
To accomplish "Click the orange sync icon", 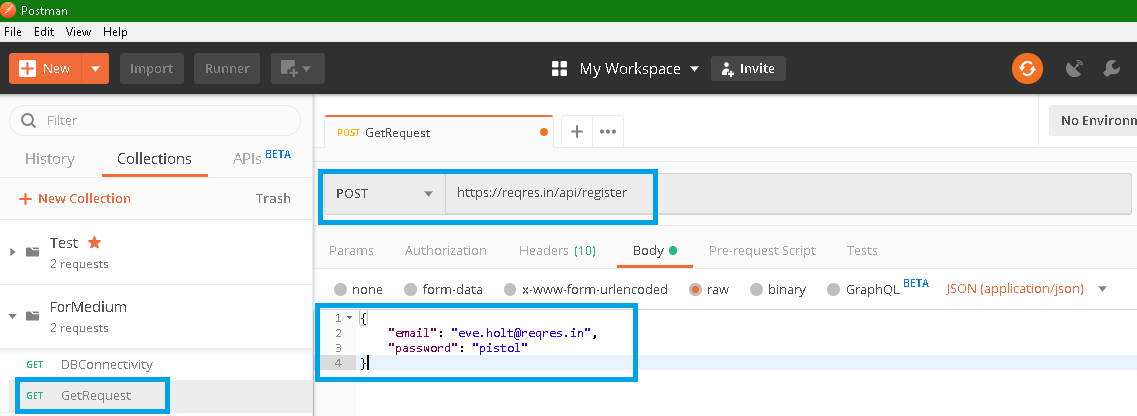I will [x=1028, y=69].
